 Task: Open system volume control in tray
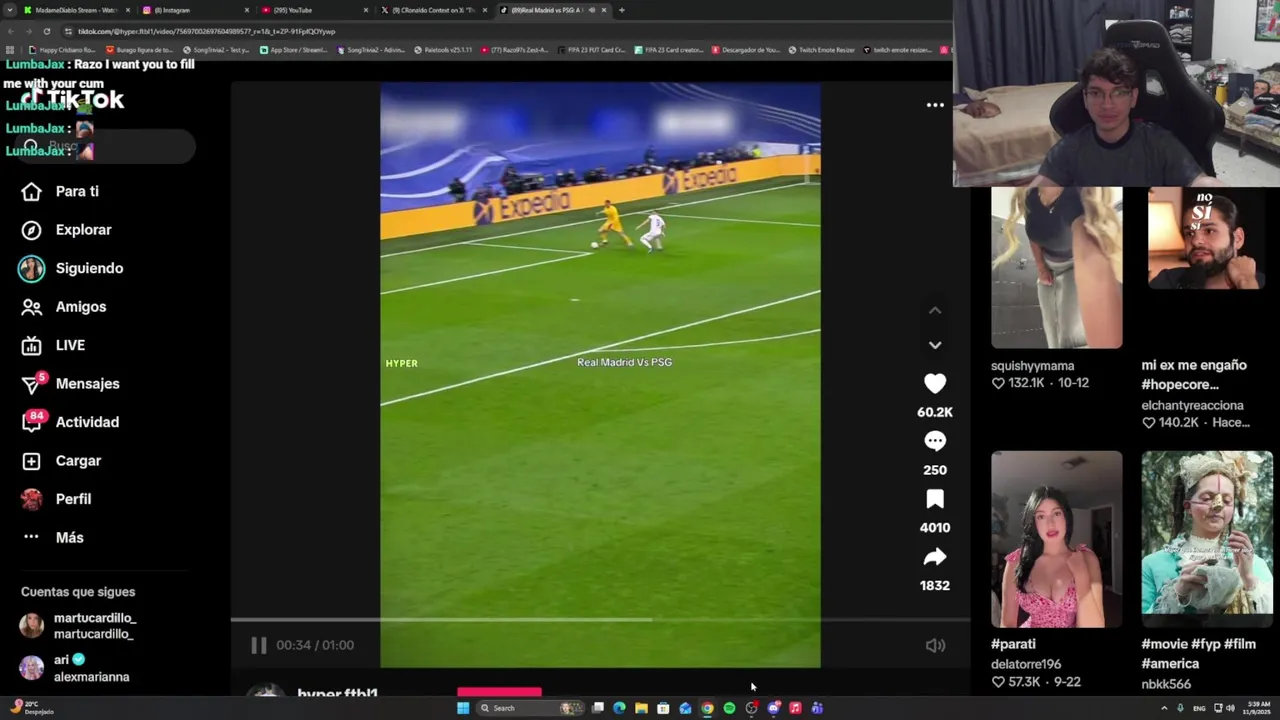click(x=1230, y=708)
